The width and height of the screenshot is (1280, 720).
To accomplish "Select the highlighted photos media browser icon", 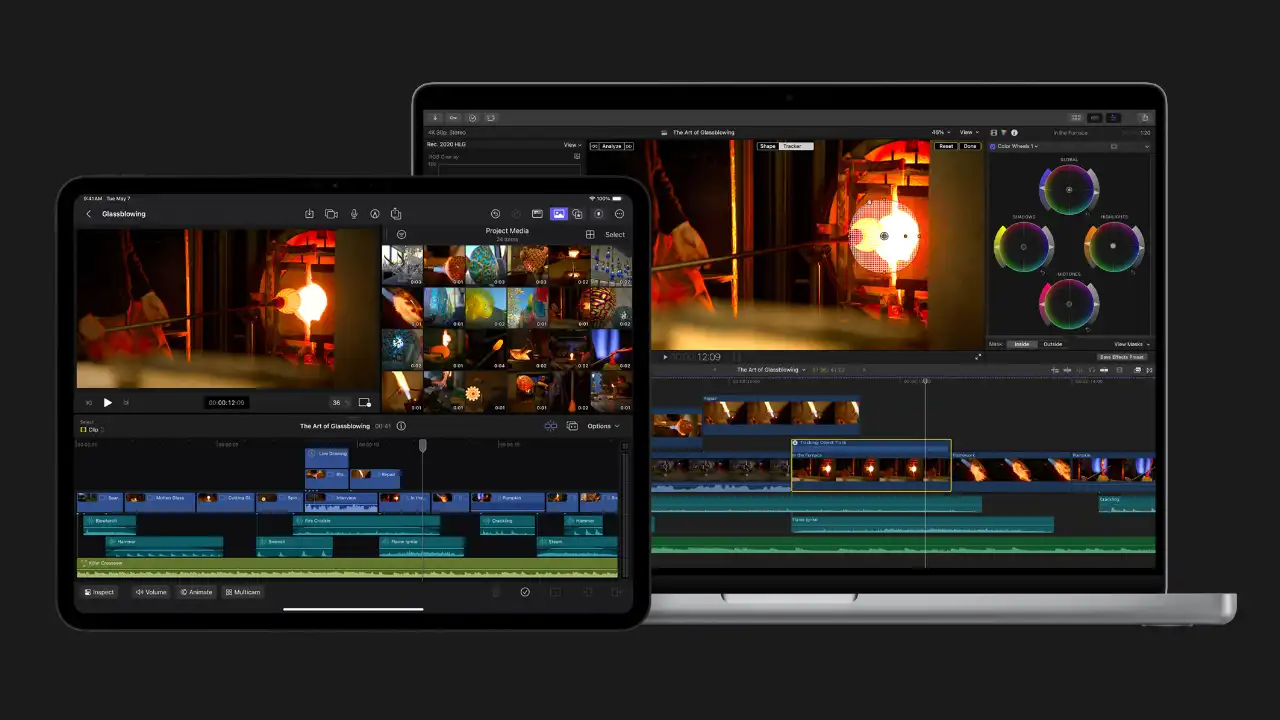I will pos(558,214).
